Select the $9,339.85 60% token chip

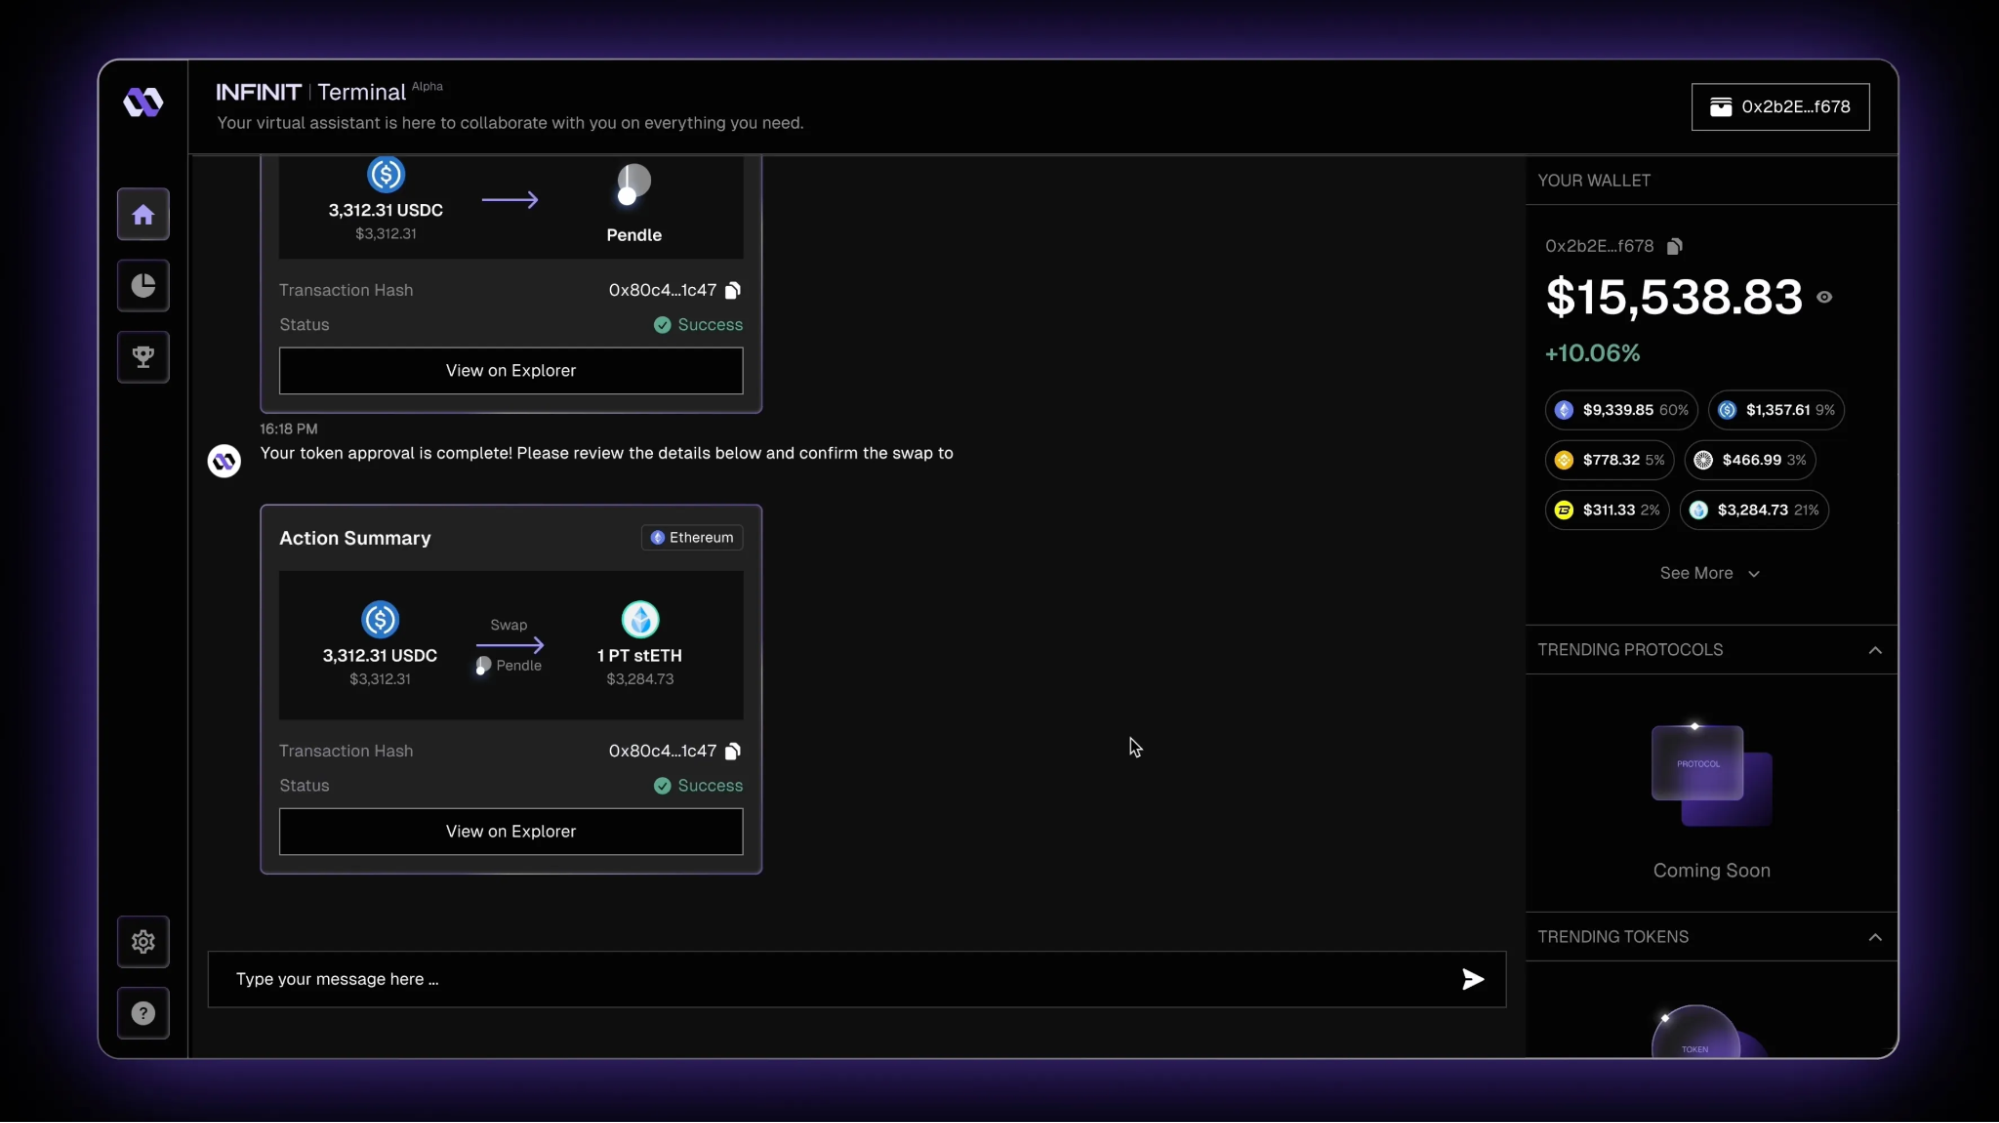tap(1621, 410)
